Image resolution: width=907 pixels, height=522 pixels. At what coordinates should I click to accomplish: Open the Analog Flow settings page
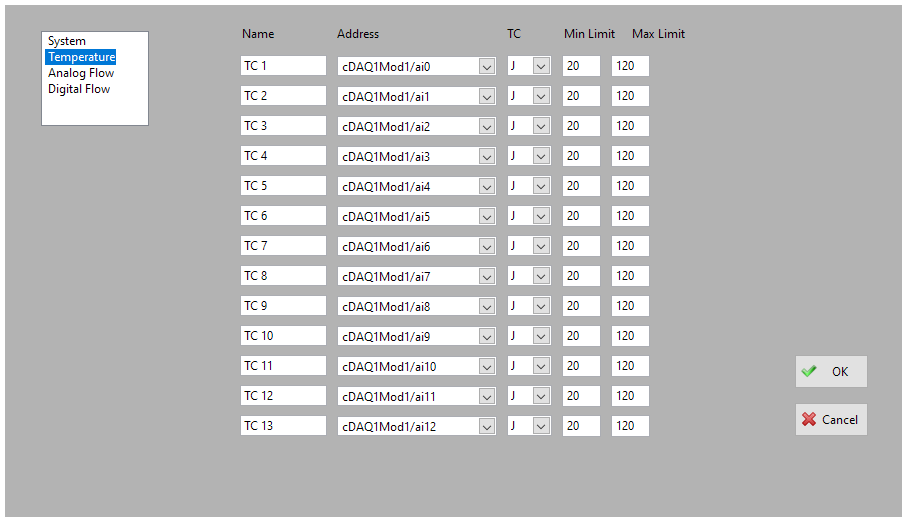point(81,73)
